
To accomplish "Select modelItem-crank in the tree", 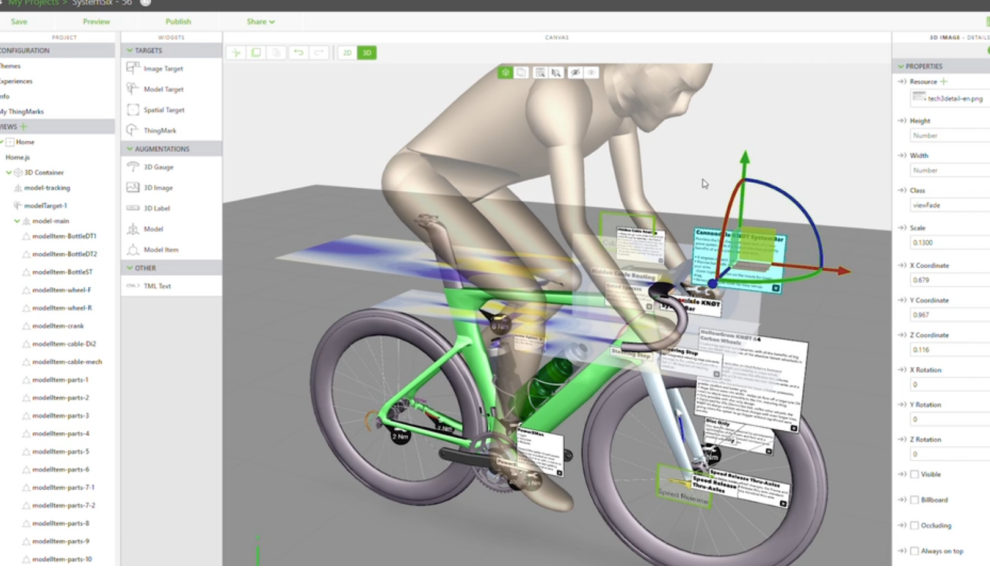I will [x=58, y=326].
